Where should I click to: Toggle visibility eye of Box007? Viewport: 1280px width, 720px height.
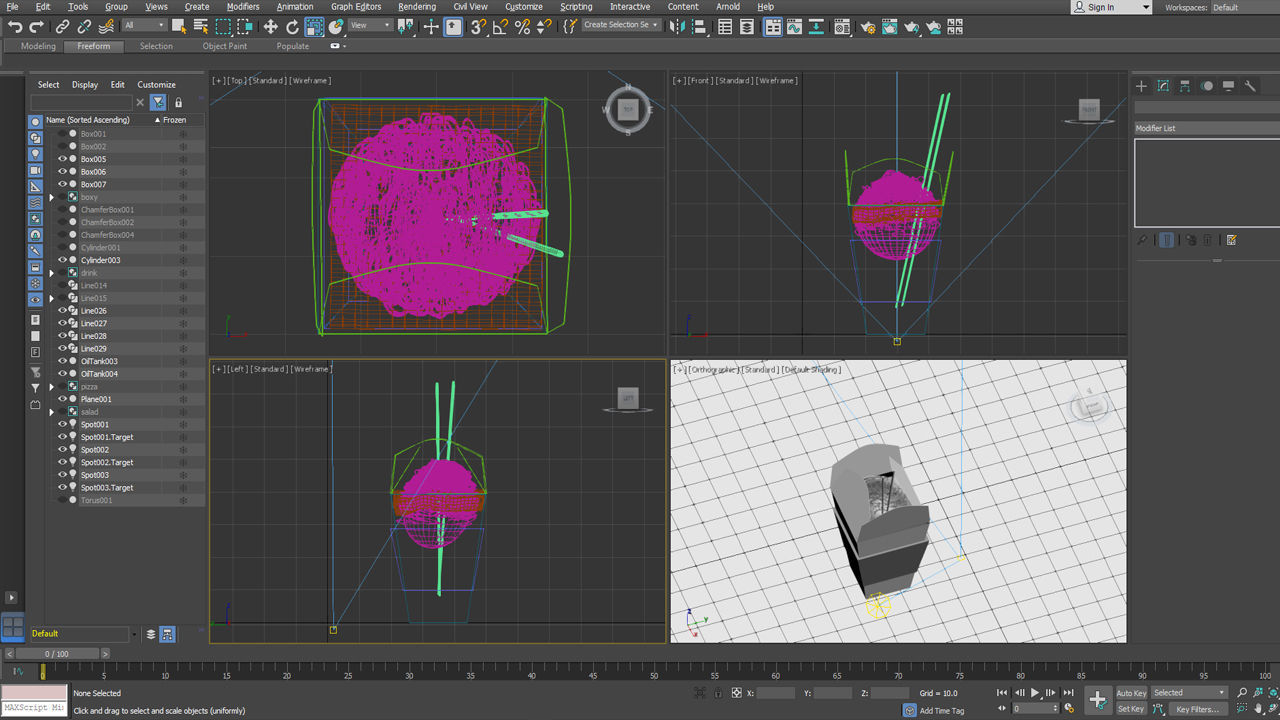pyautogui.click(x=62, y=184)
